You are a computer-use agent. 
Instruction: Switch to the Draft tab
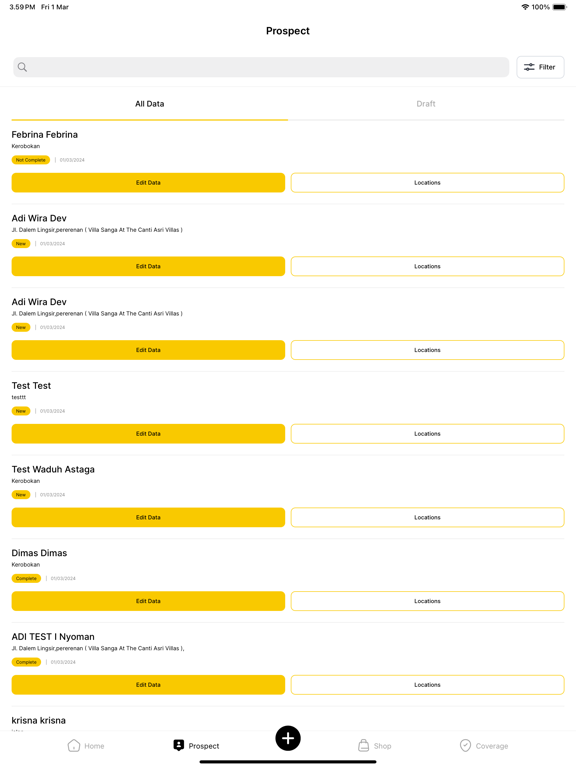426,104
